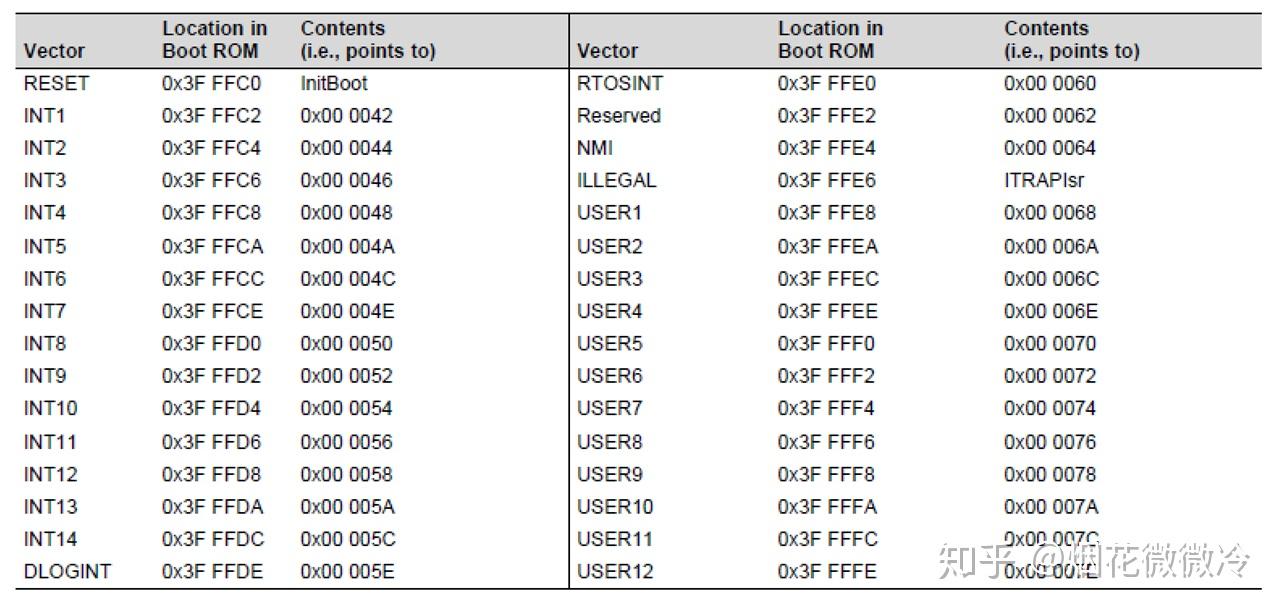Screen dimensions: 1283x612
Task: Select the Reserved vector entry
Action: 618,115
